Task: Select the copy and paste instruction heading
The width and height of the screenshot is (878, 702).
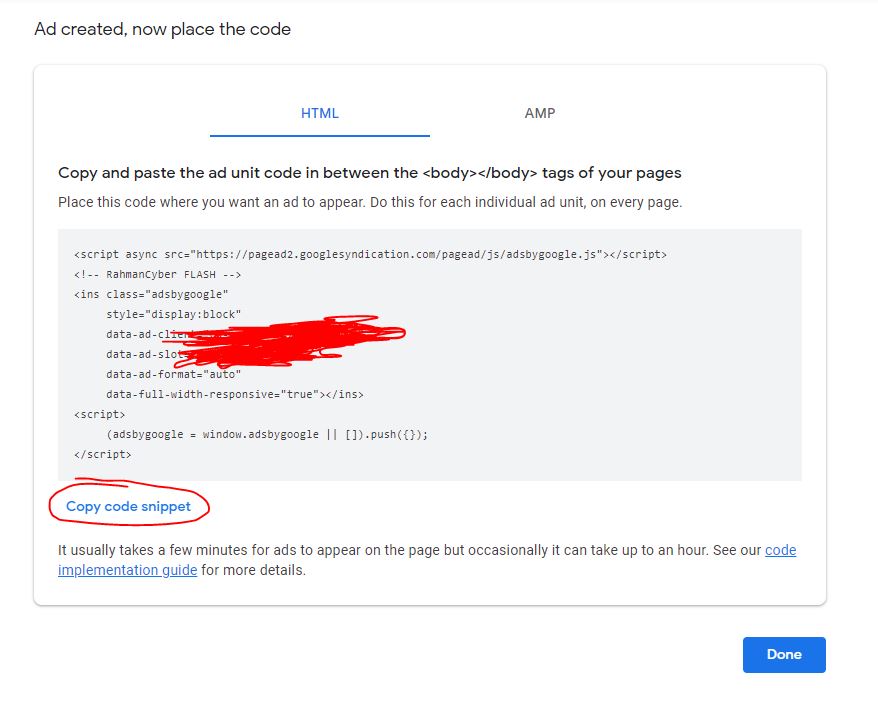Action: tap(370, 173)
